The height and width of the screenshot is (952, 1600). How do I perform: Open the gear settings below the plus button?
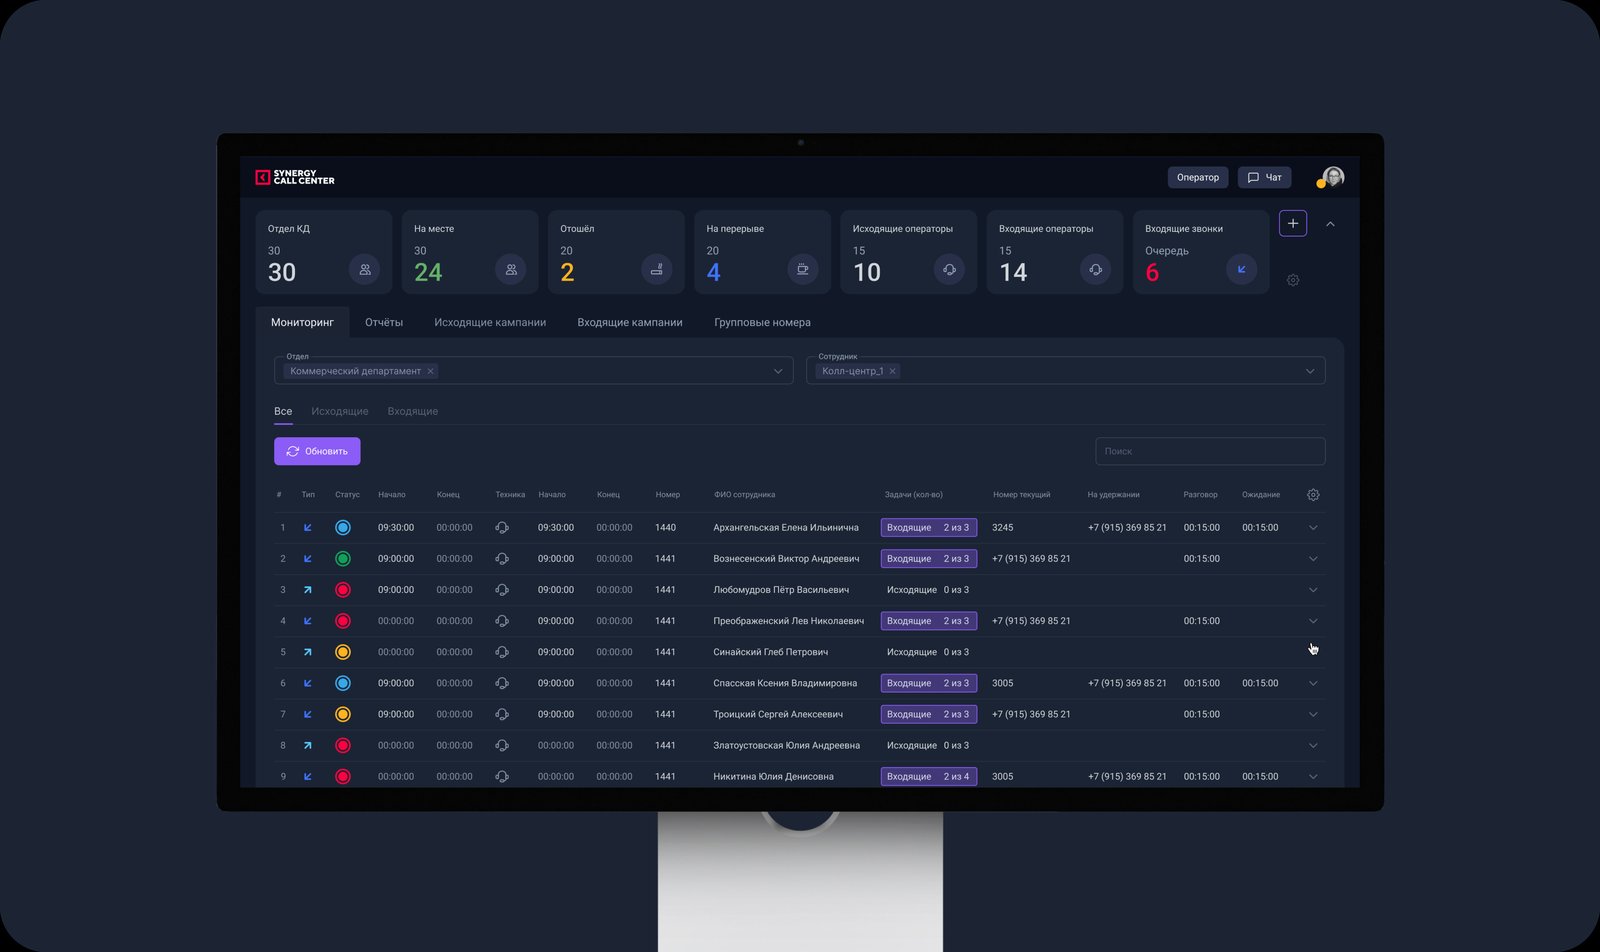[1293, 280]
